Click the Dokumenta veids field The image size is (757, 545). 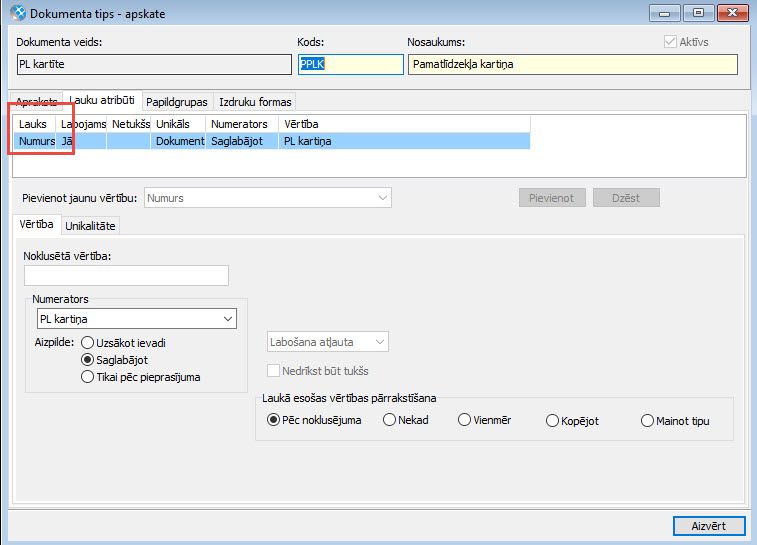click(154, 64)
